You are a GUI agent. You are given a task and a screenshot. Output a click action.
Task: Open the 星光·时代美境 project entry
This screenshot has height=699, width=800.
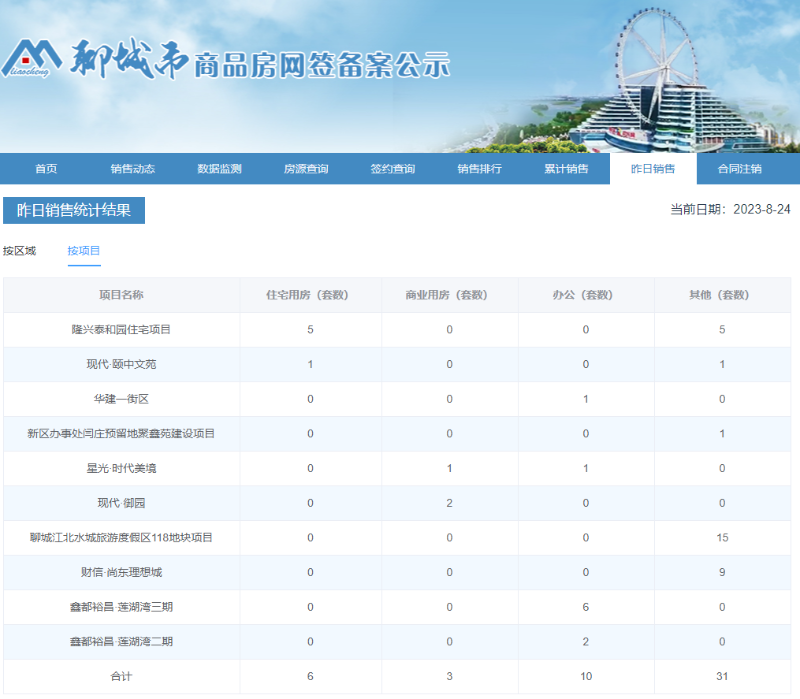[x=121, y=468]
